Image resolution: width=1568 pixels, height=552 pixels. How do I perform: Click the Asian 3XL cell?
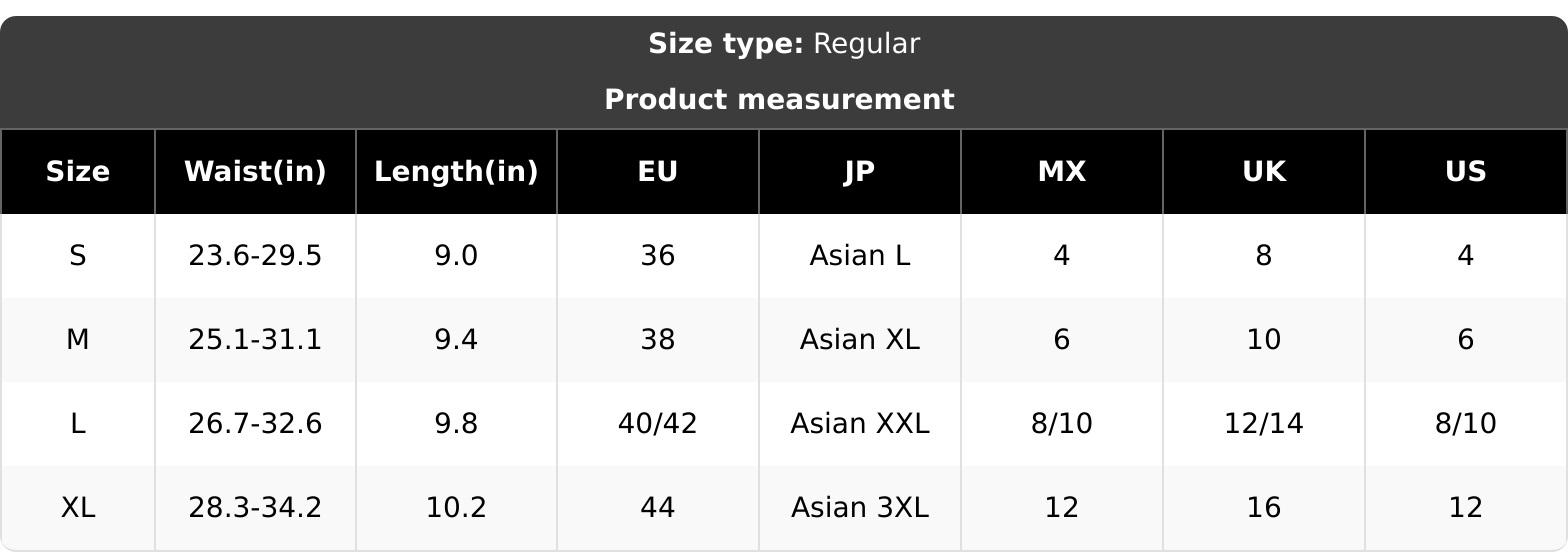click(860, 508)
